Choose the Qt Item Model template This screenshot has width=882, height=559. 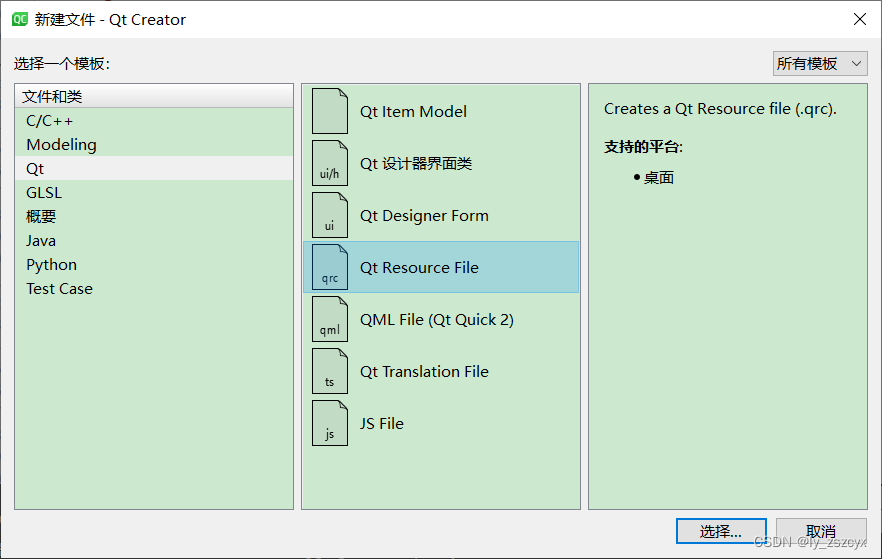pos(441,111)
